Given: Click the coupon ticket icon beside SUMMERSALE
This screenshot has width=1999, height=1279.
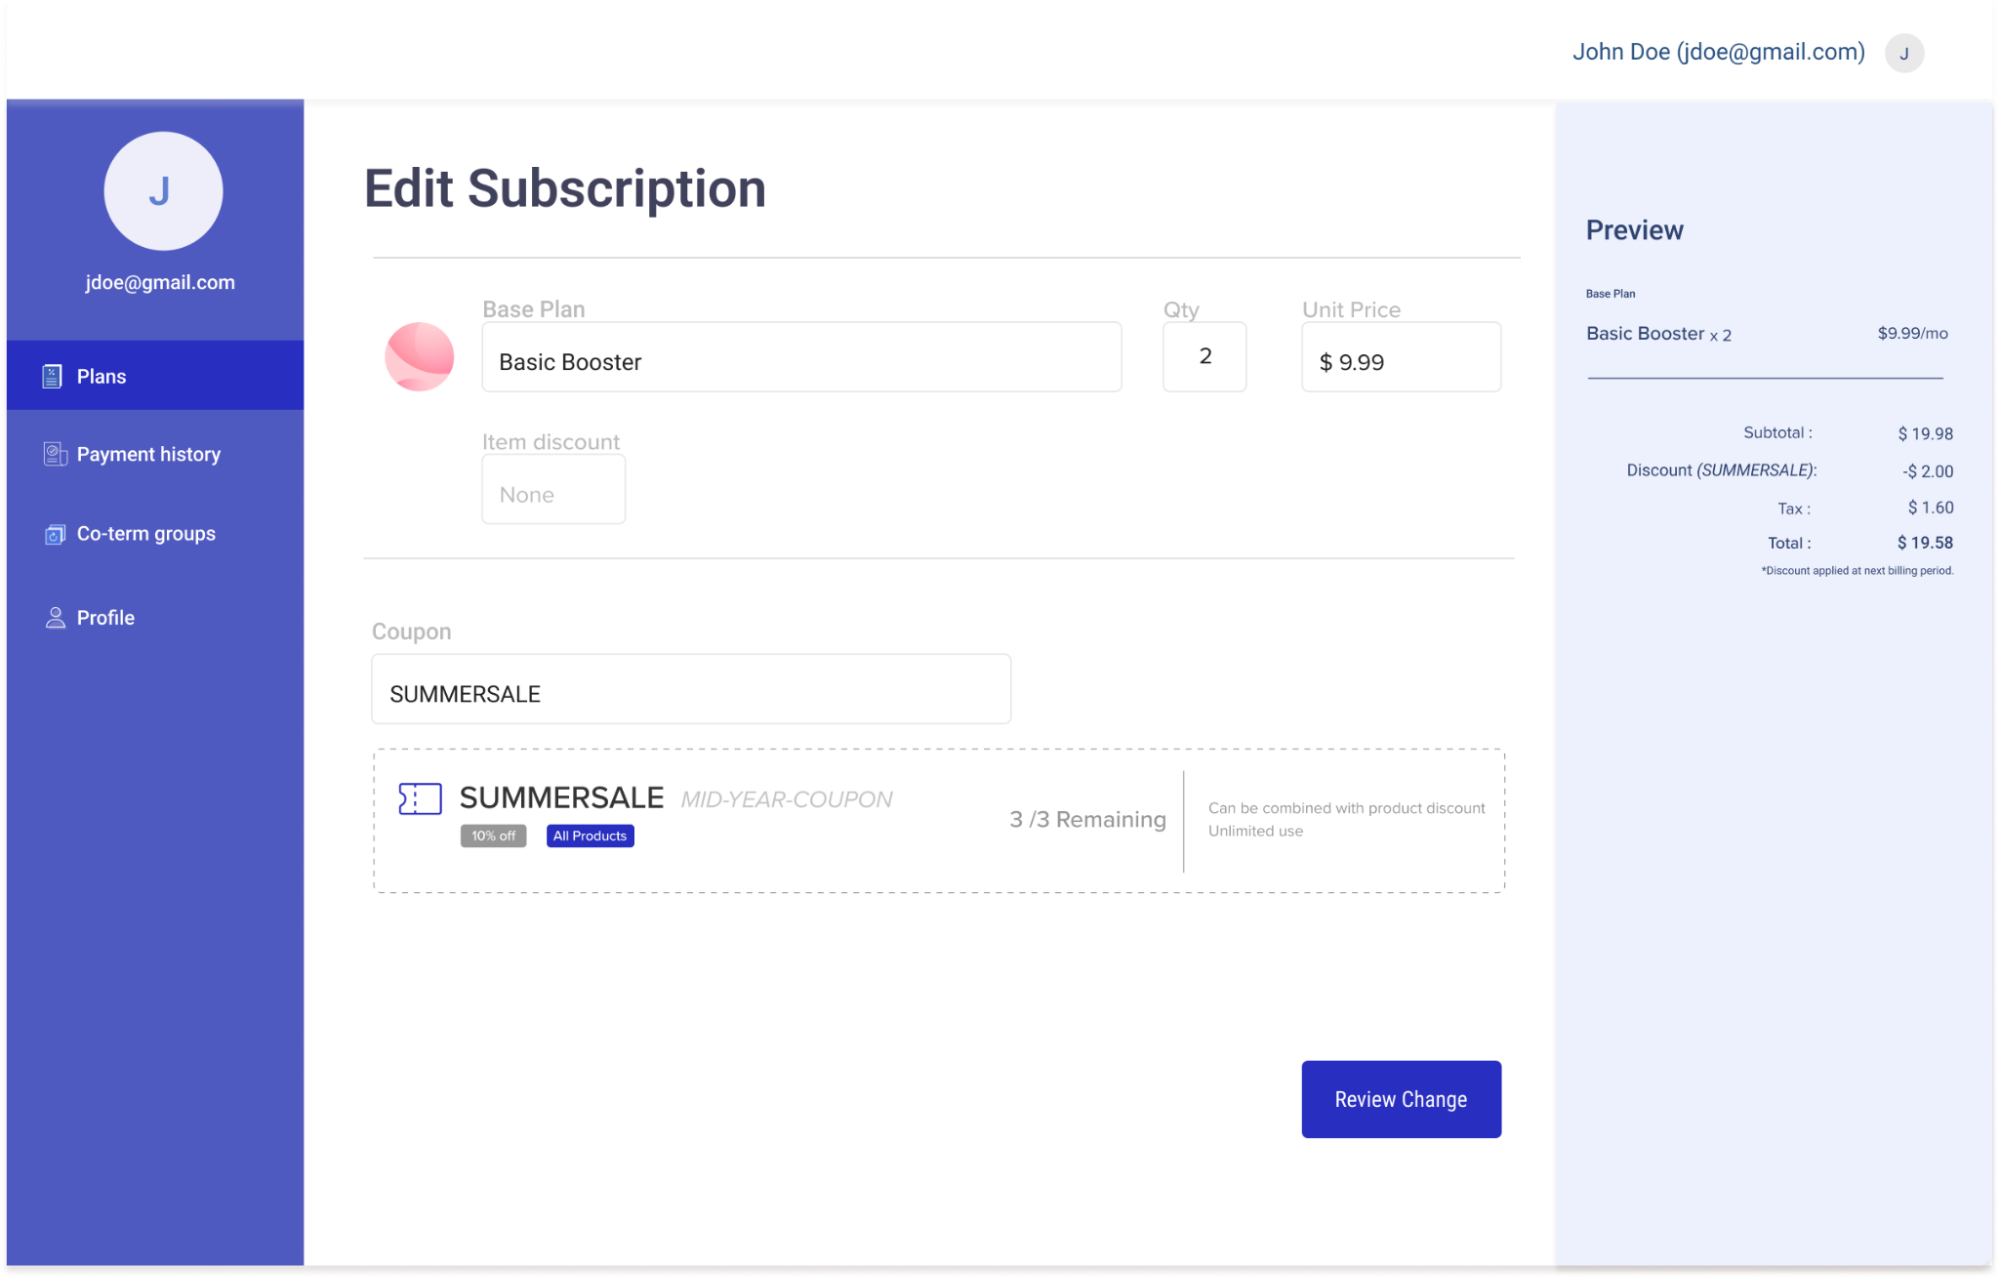Looking at the screenshot, I should pyautogui.click(x=417, y=799).
